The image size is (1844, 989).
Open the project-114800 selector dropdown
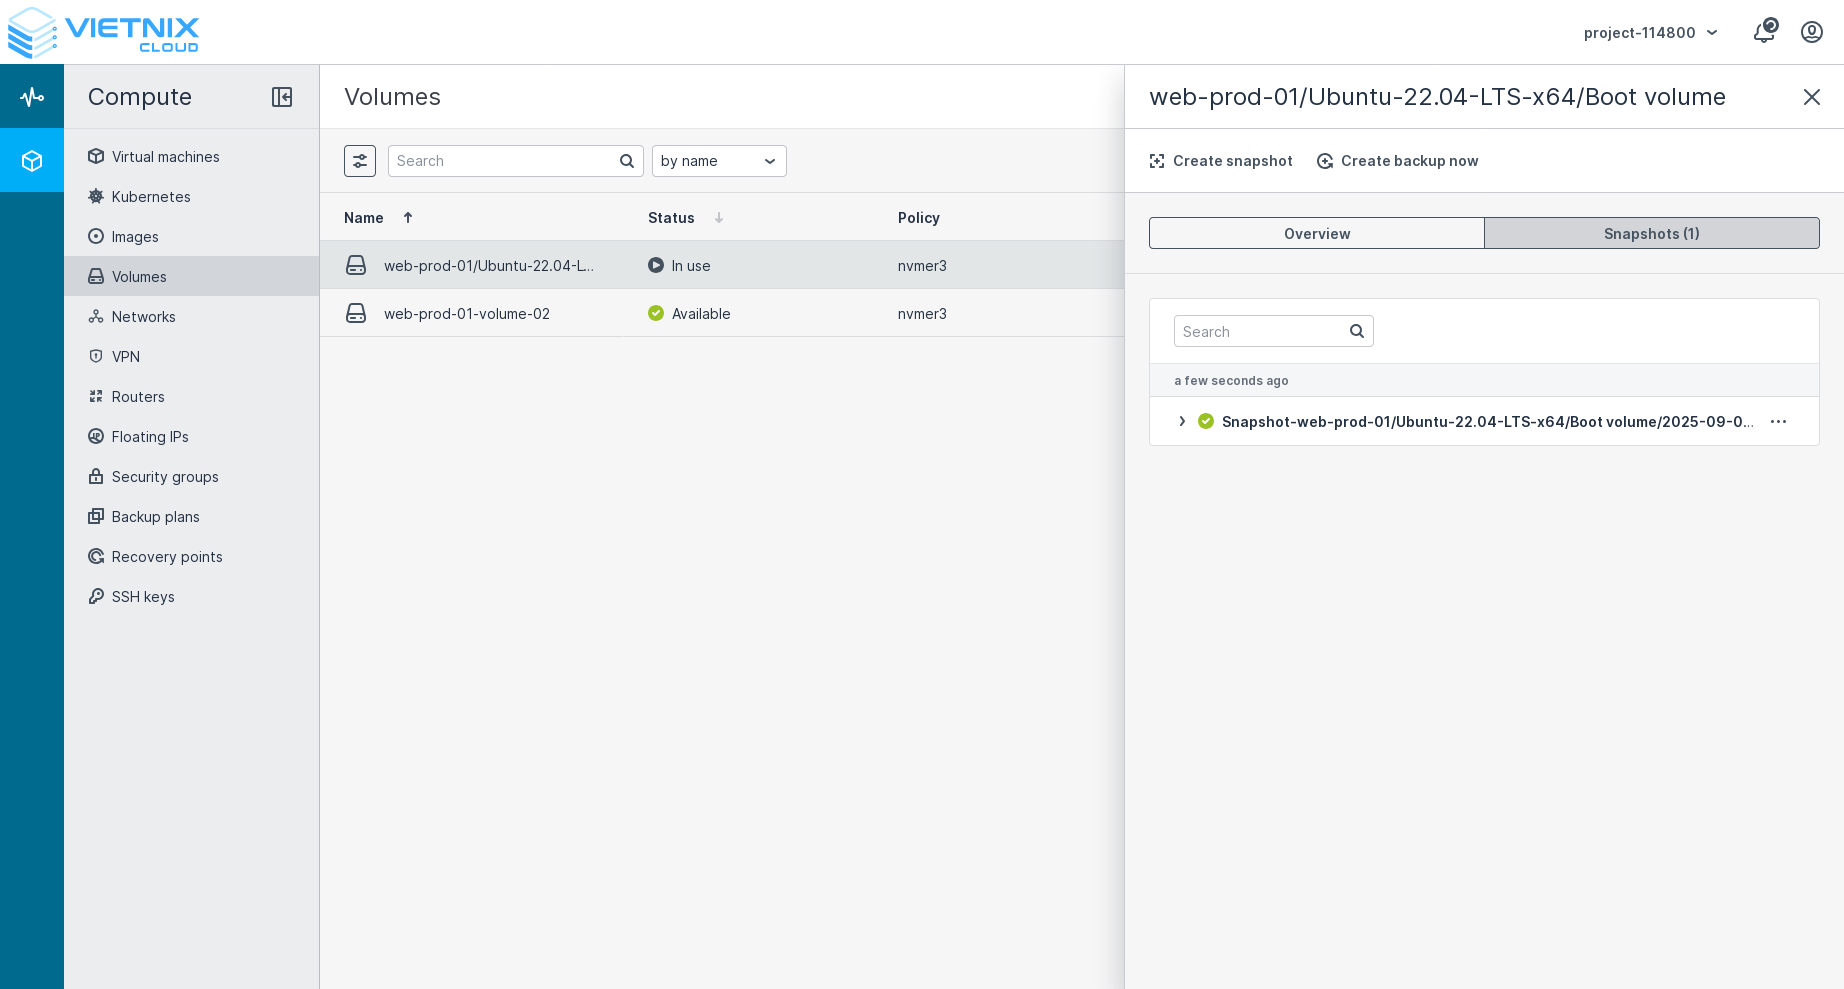(1650, 33)
